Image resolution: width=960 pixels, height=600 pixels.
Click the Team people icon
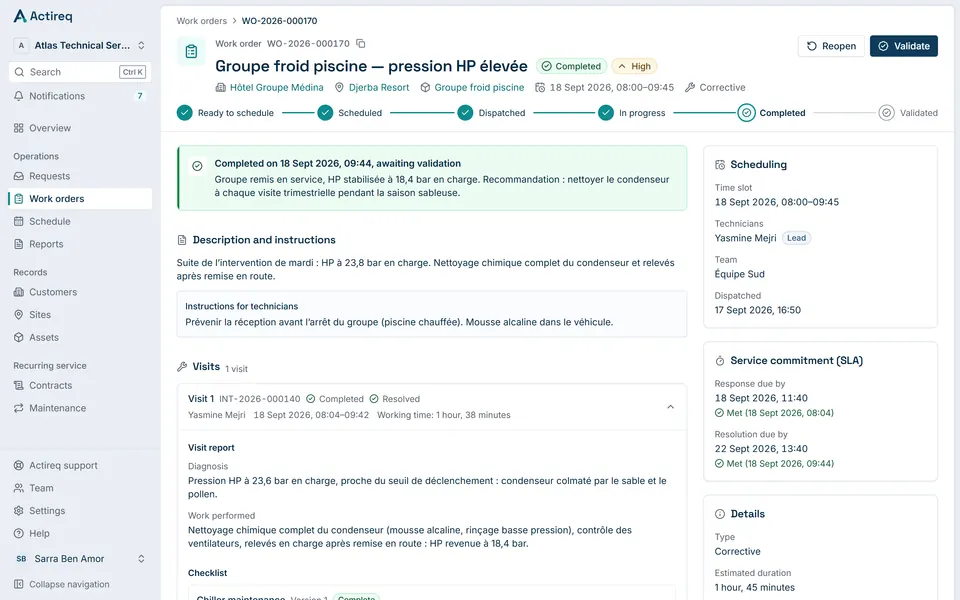click(x=19, y=488)
